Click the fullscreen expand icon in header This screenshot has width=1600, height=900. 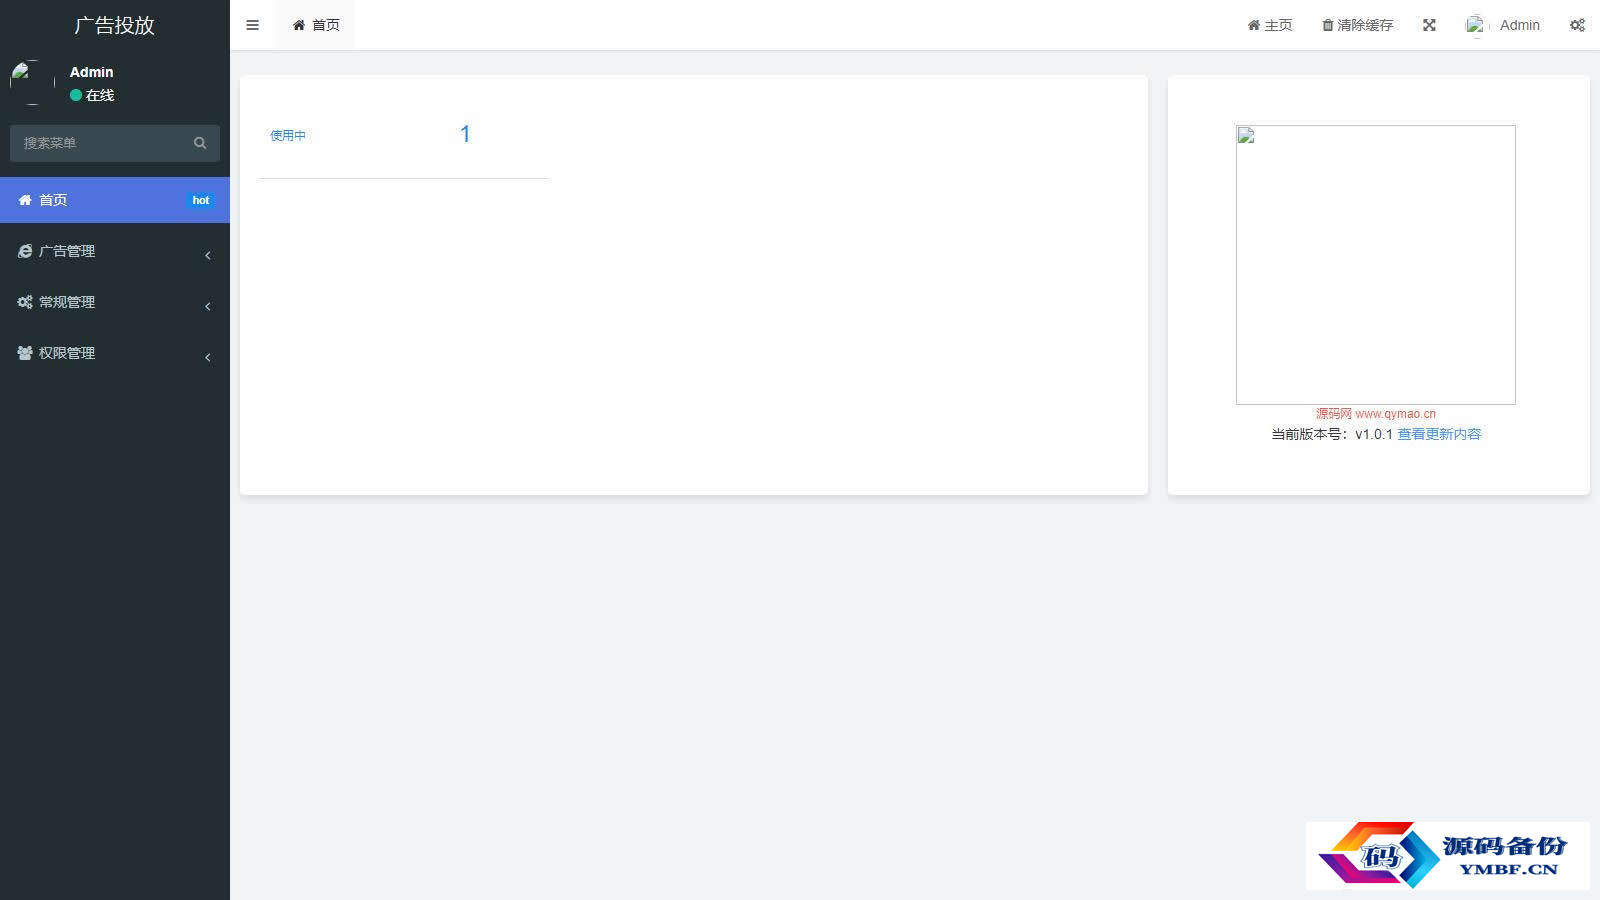coord(1429,25)
